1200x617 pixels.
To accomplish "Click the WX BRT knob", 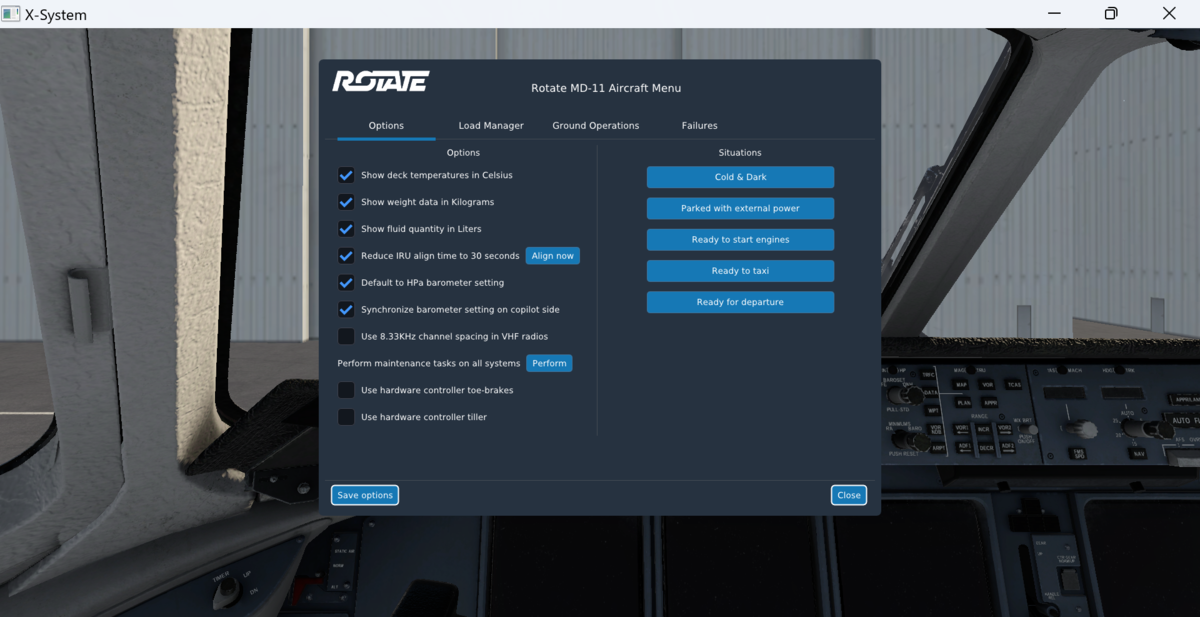I will pos(1029,430).
